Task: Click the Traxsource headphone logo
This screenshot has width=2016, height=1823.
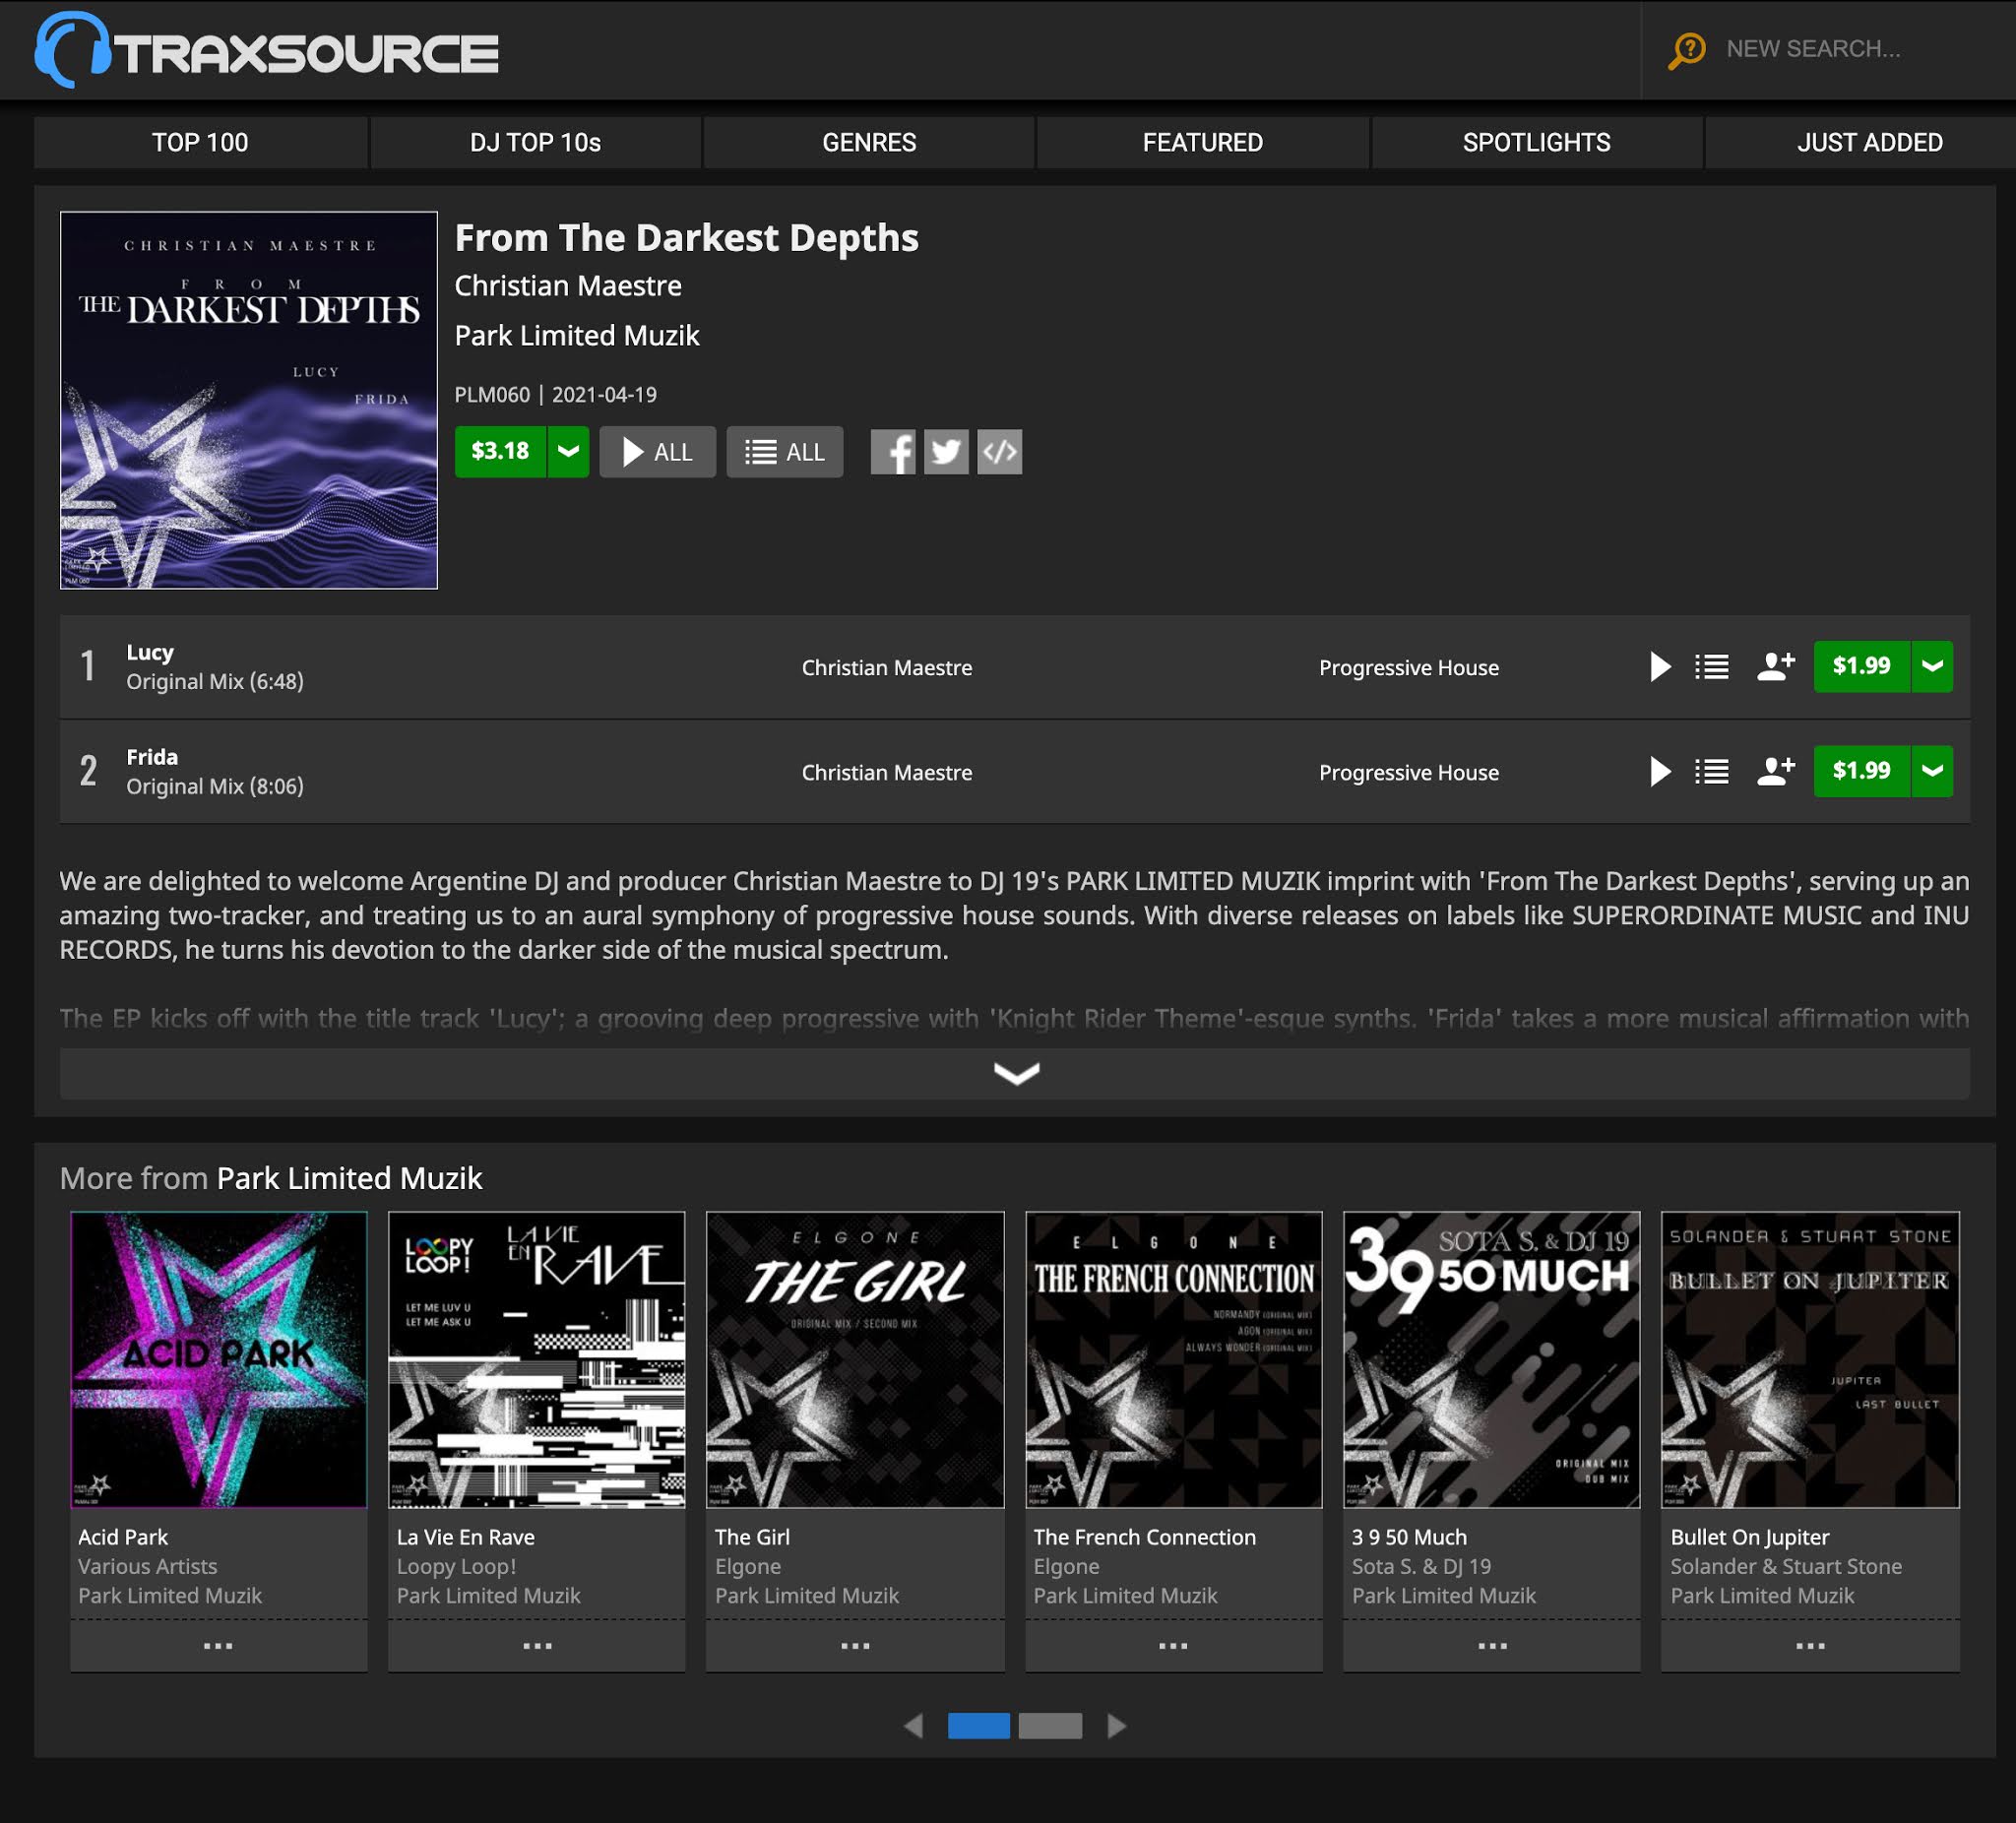Action: 266,50
